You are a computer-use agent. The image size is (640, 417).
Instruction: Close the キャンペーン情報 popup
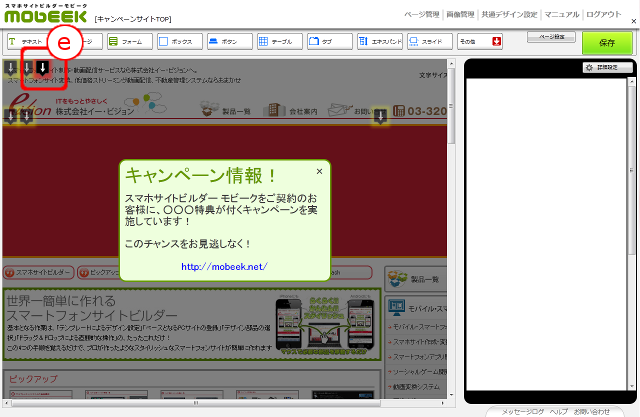[x=319, y=171]
